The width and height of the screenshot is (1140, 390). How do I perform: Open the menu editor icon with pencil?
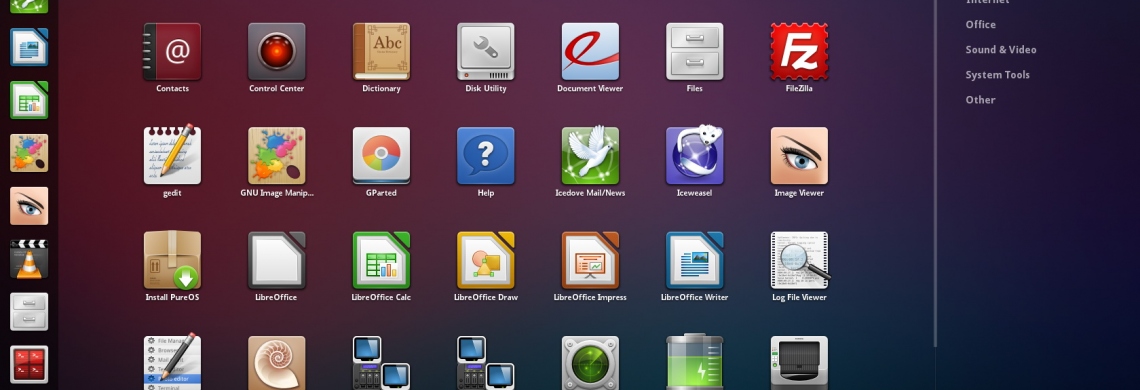(172, 362)
